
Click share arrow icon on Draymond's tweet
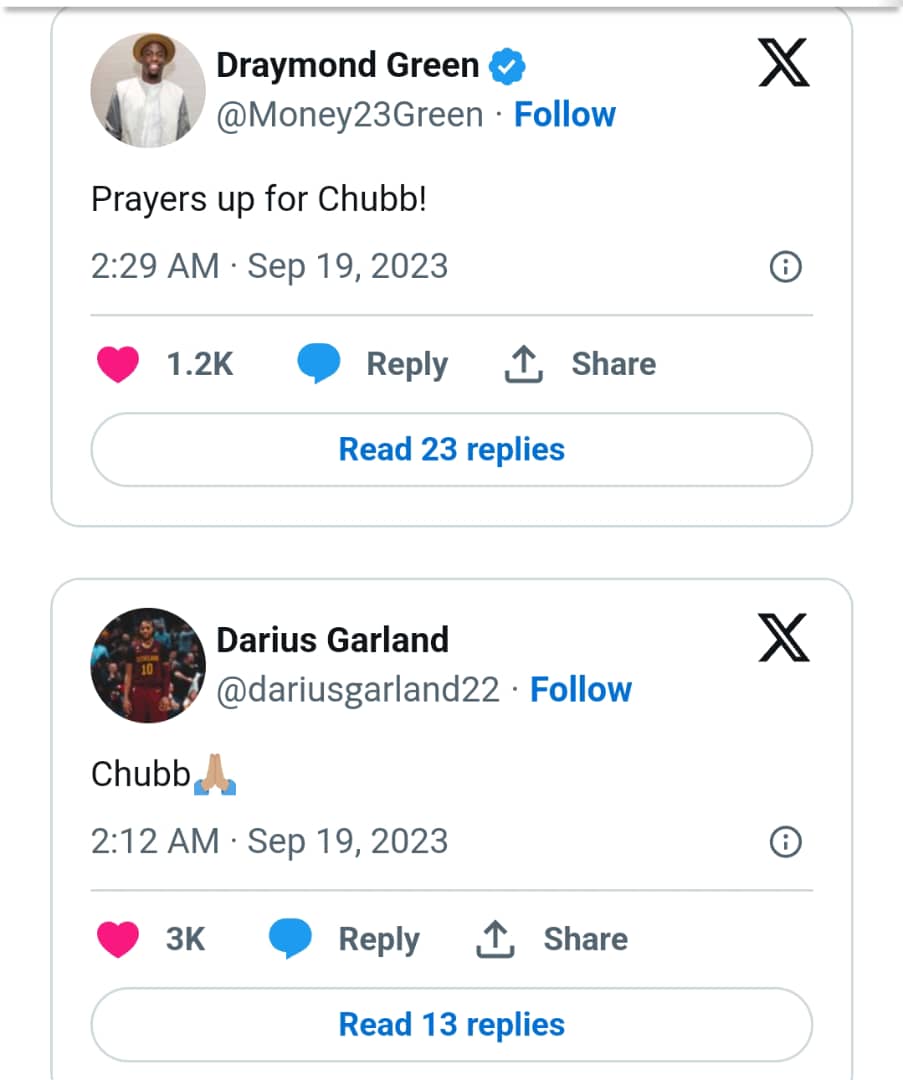[x=523, y=365]
